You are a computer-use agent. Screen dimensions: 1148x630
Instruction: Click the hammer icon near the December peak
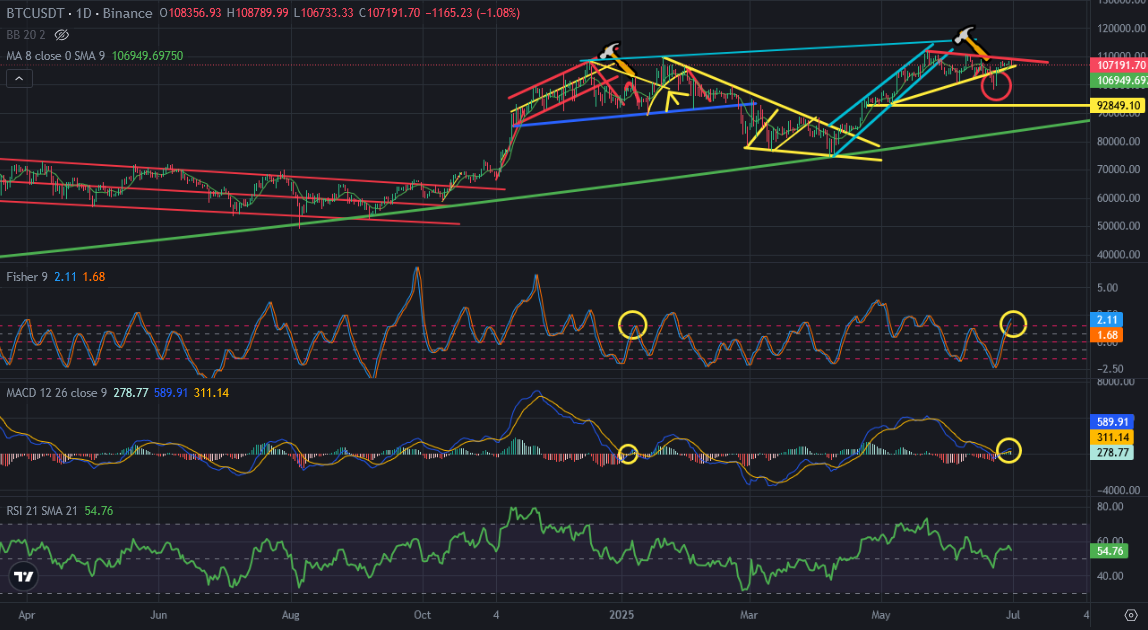609,51
